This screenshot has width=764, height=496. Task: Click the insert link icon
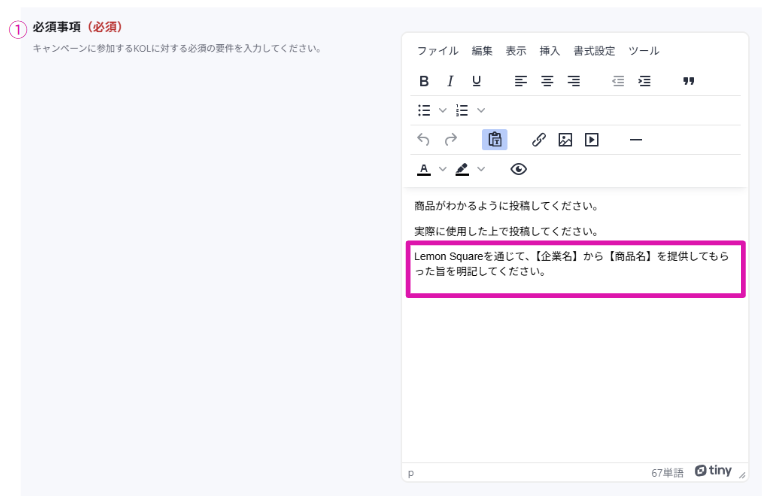pos(539,140)
